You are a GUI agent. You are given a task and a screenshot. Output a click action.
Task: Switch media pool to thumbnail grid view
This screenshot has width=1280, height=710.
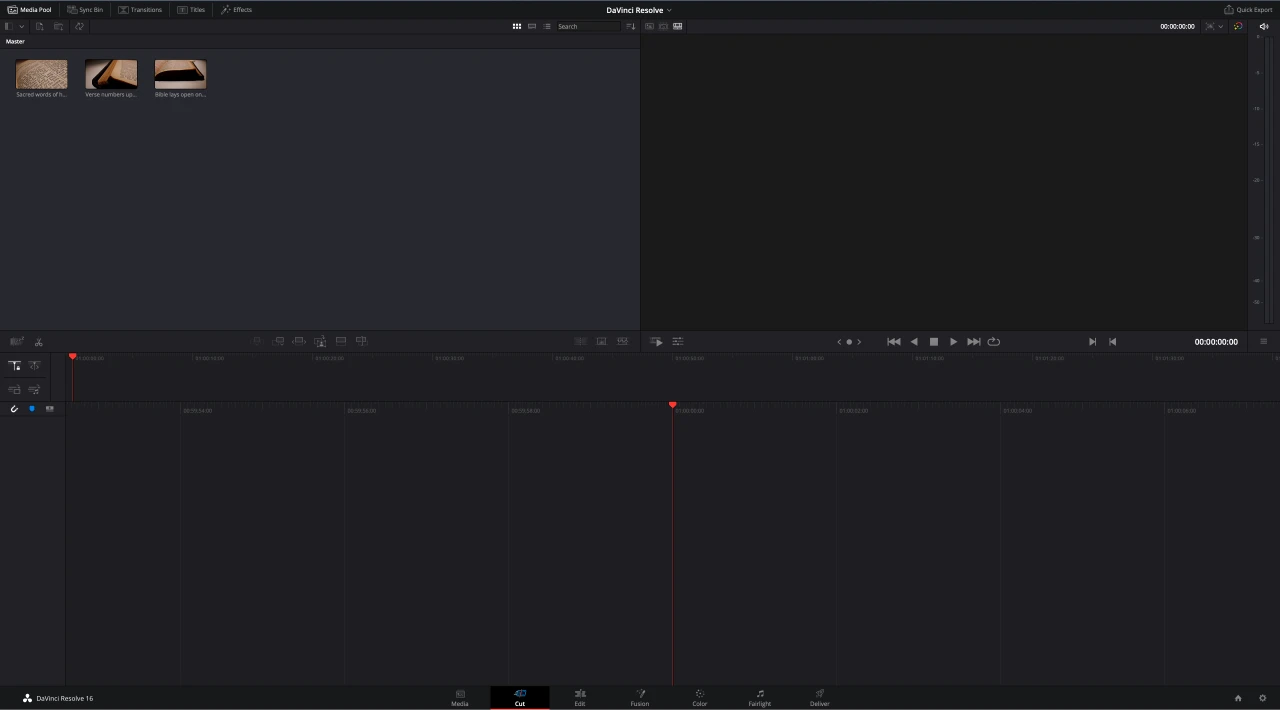(x=516, y=26)
